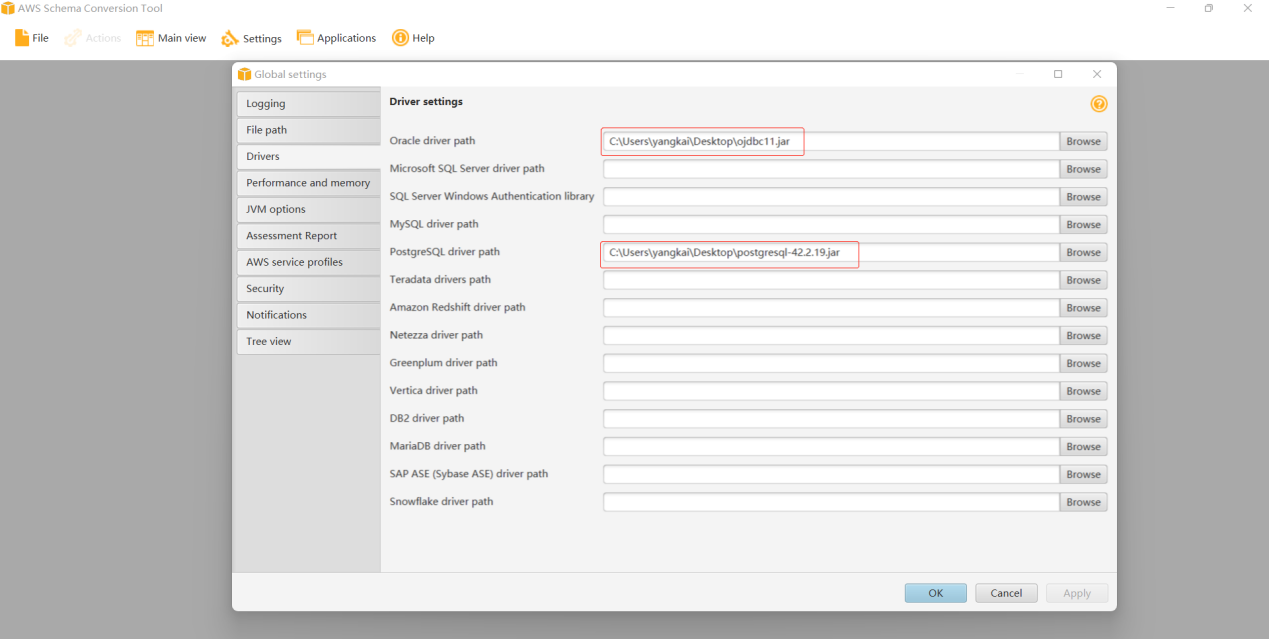Focus the Teradata drivers path field
The image size is (1269, 639).
(831, 280)
